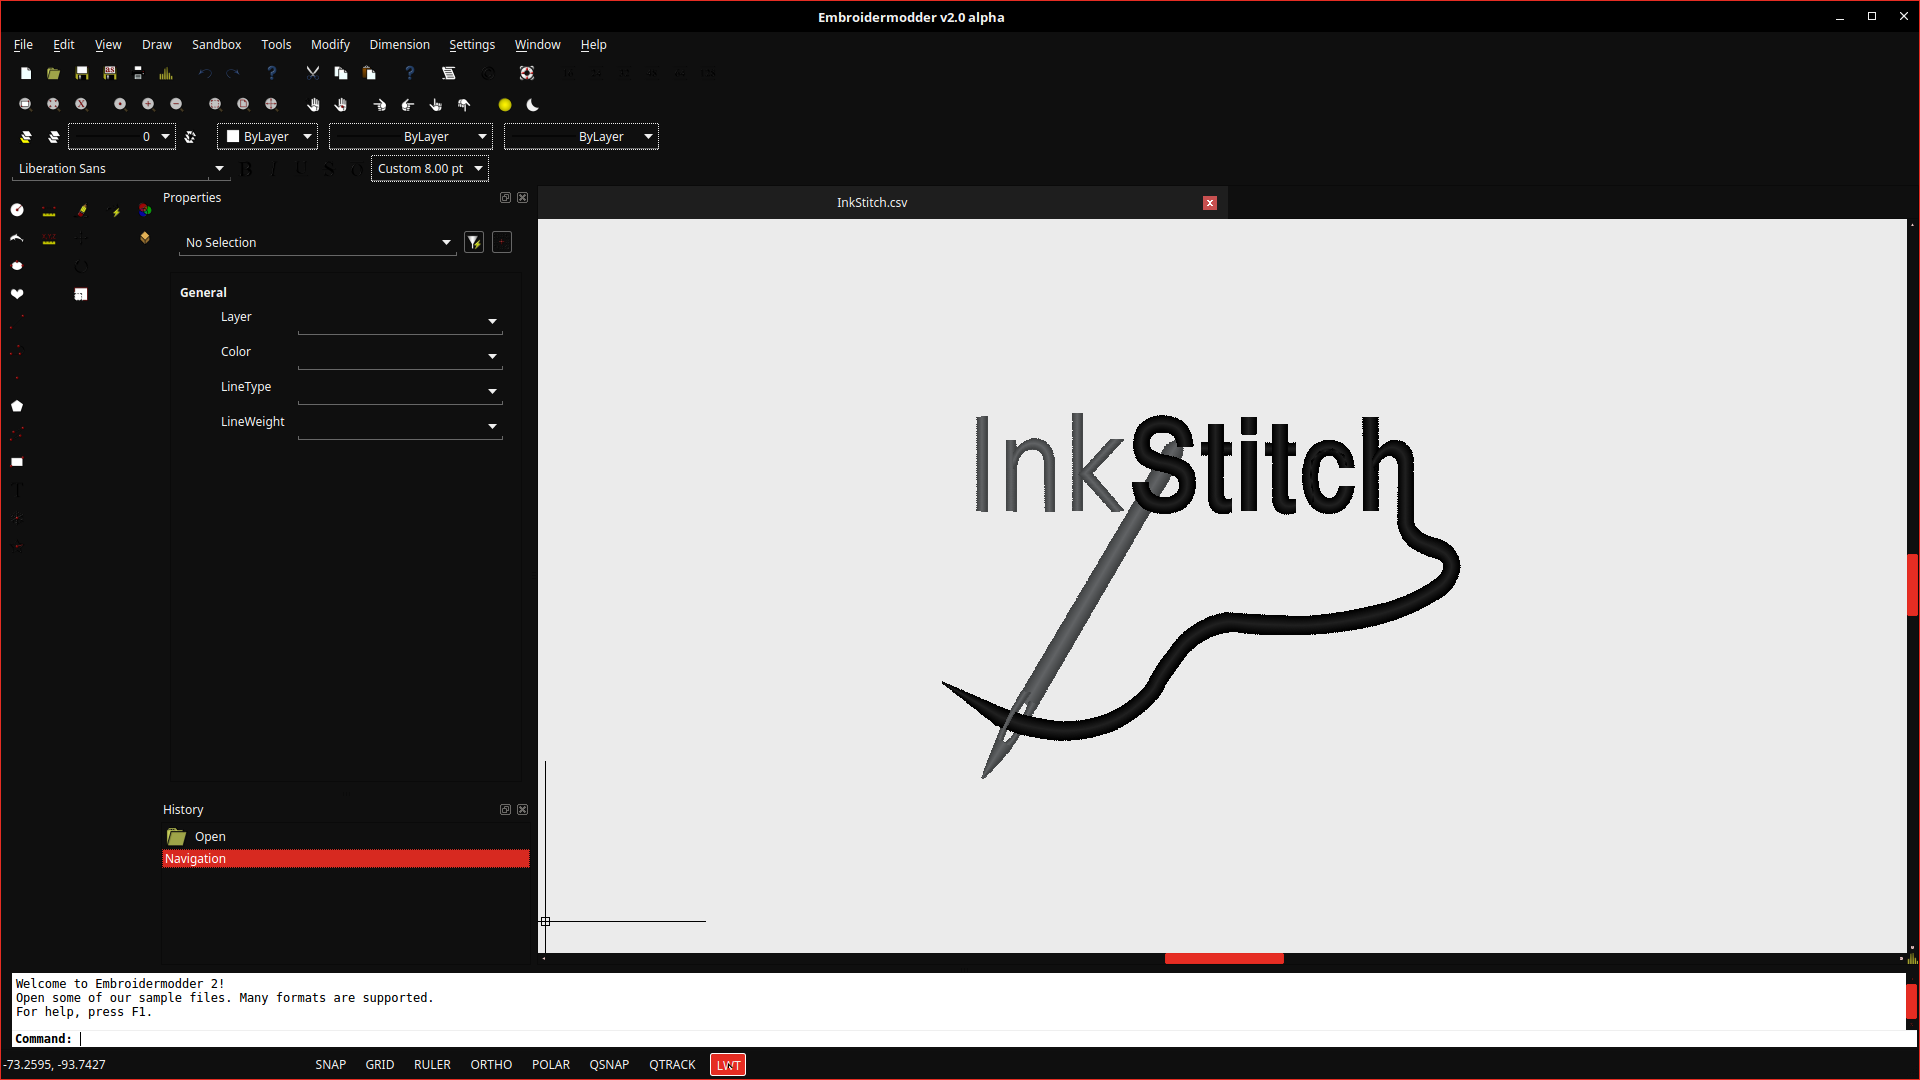Disable the LWT status bar toggle

(727, 1064)
